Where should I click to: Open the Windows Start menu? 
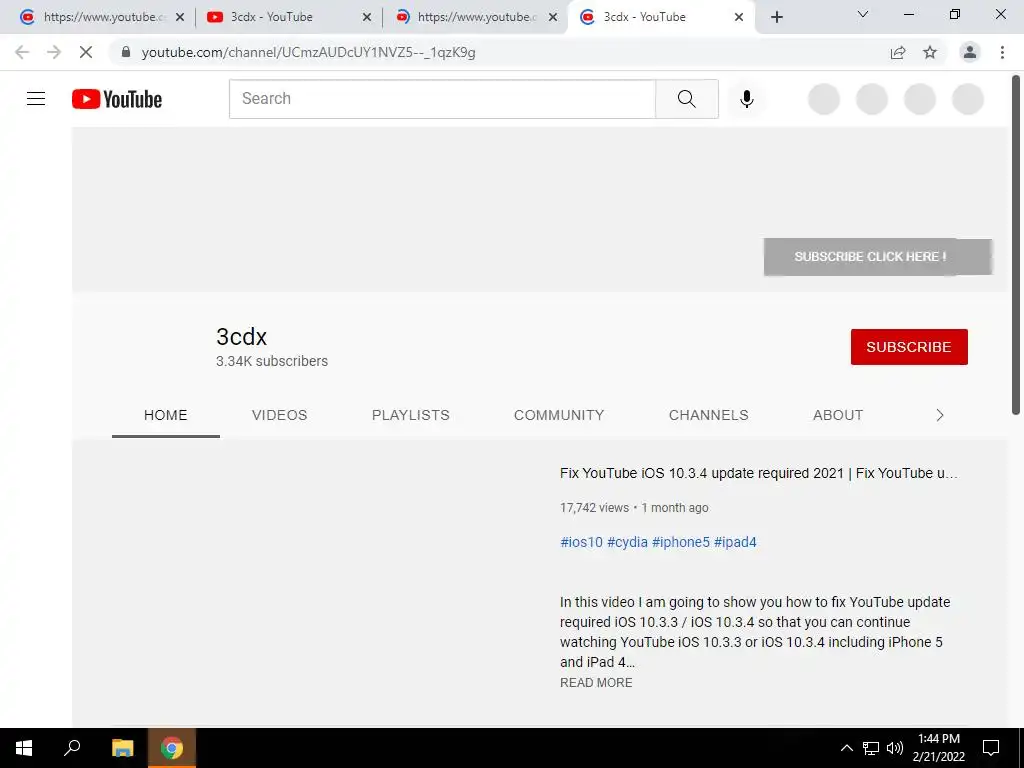(x=24, y=748)
